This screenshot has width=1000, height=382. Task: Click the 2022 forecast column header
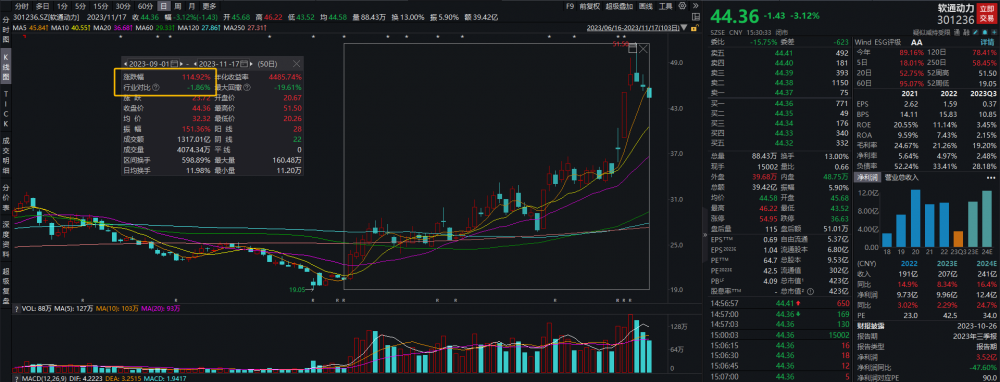click(x=910, y=263)
